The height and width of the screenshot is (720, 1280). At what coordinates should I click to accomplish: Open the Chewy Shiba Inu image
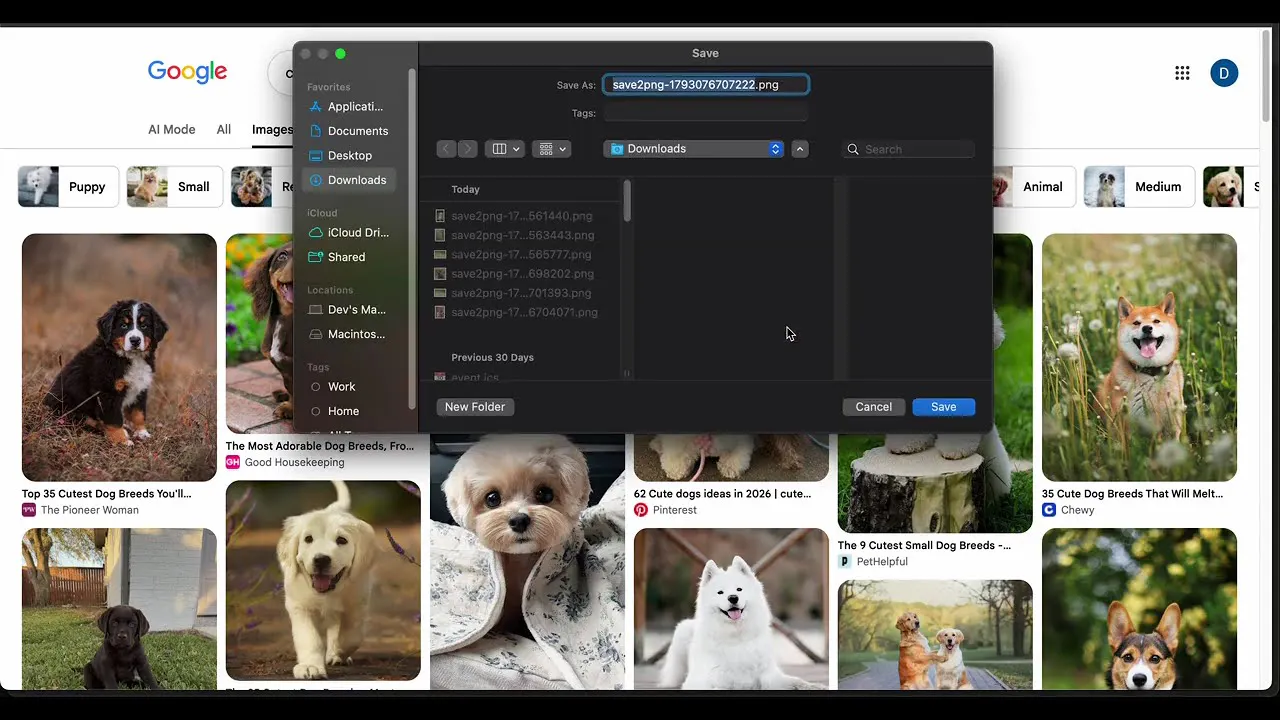(x=1139, y=357)
